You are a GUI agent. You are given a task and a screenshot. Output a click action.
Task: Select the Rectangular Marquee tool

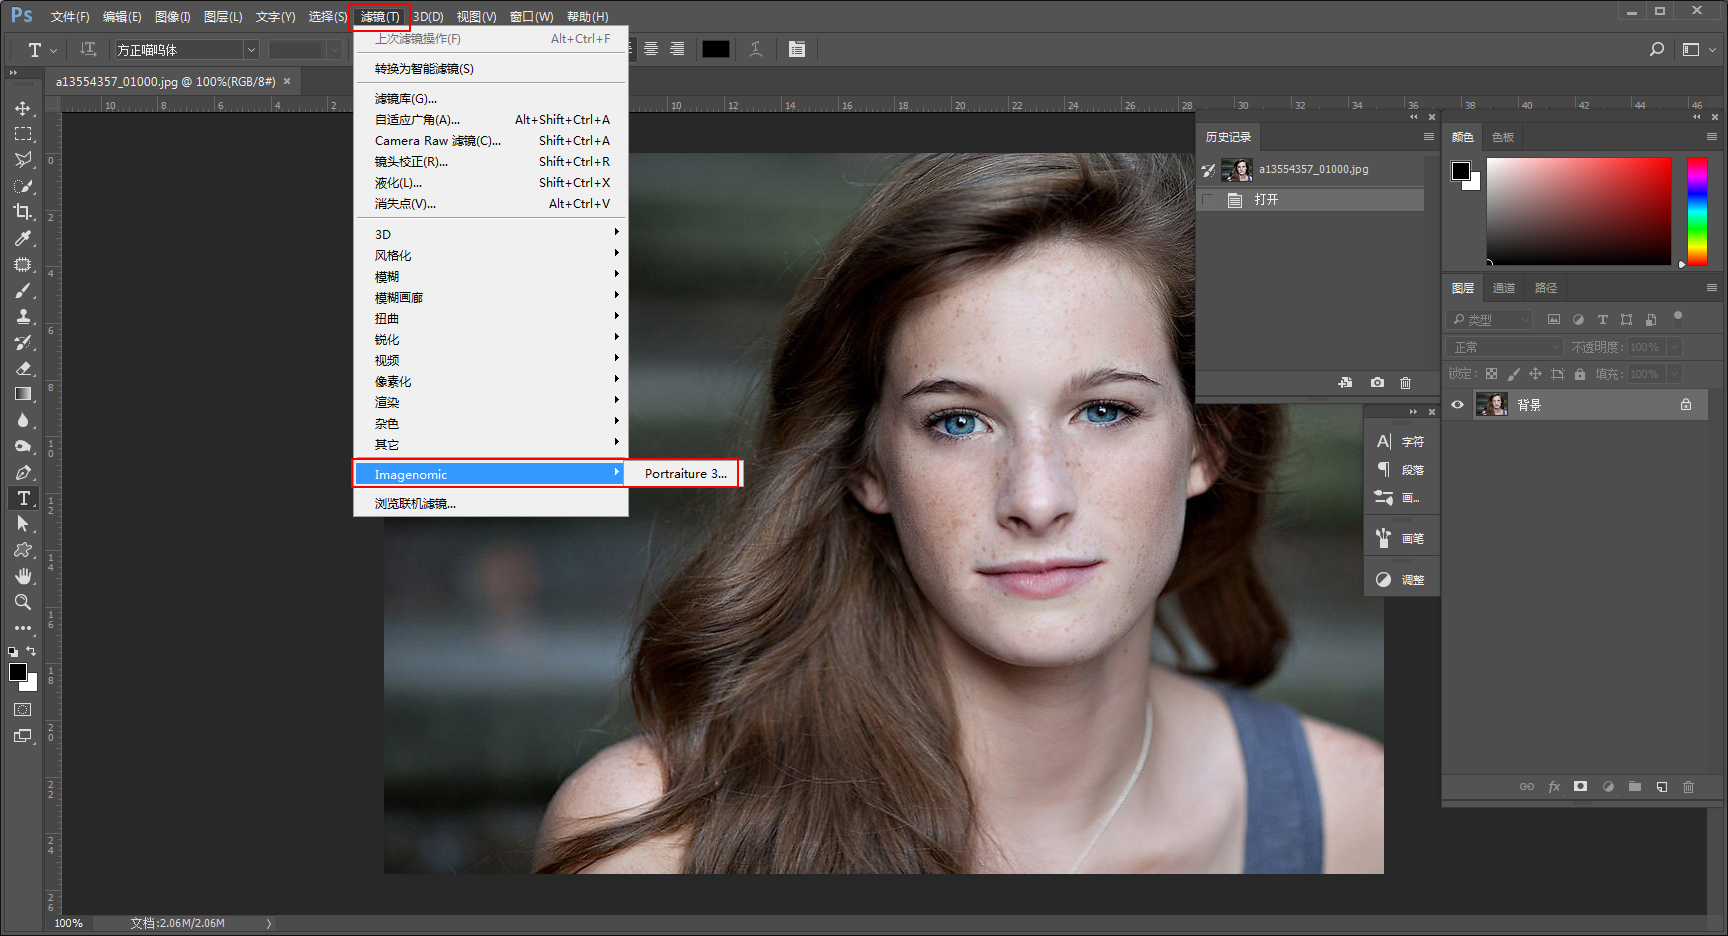23,134
